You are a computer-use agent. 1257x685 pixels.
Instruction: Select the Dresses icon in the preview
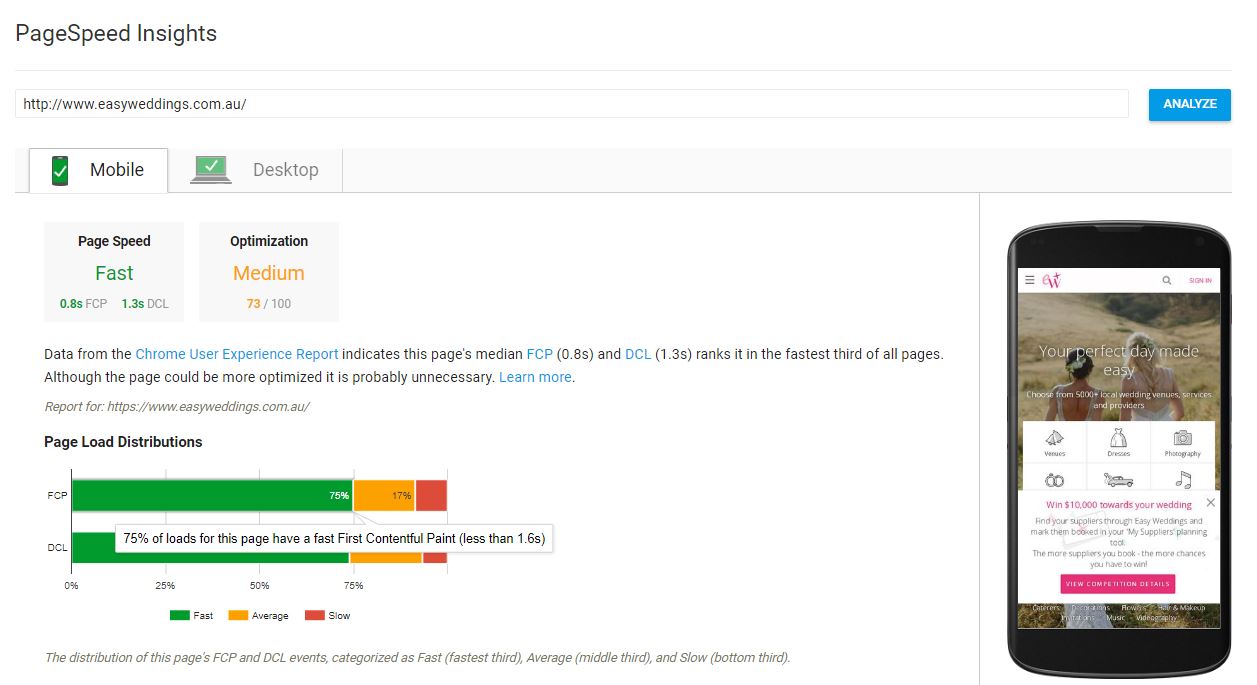1118,438
